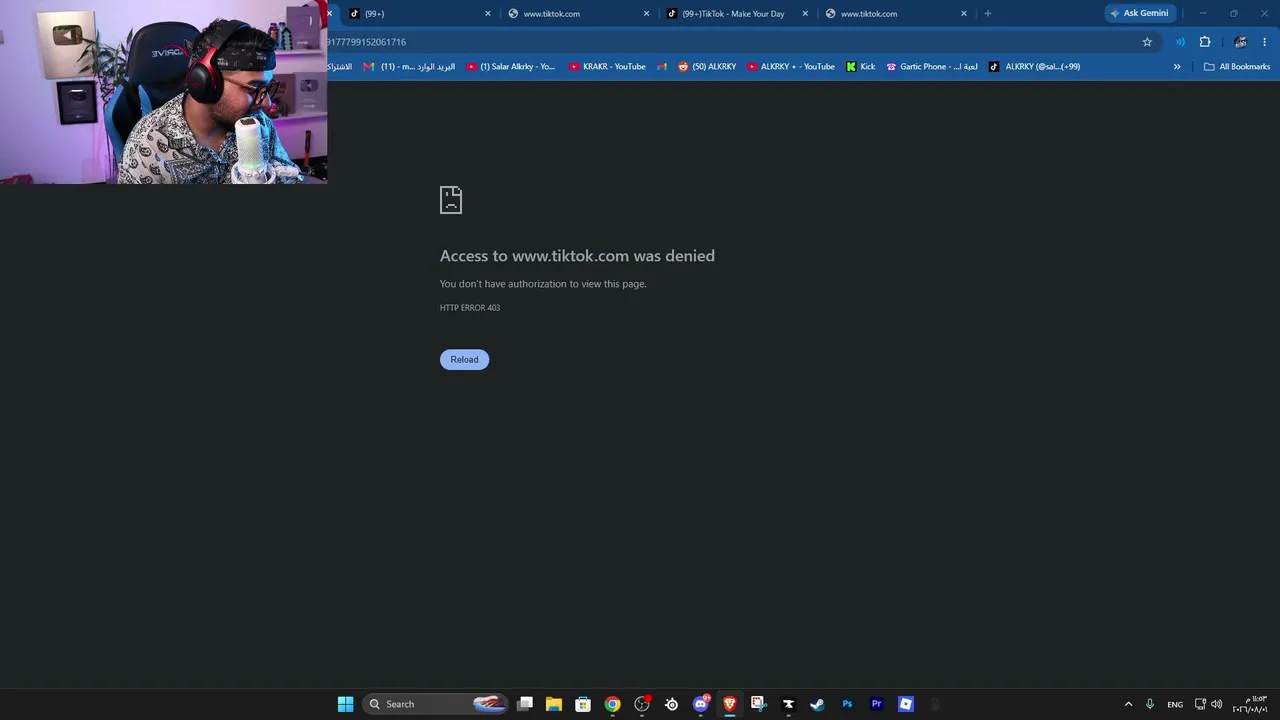Screen dimensions: 1280x720
Task: Open Steam from the taskbar
Action: tap(817, 704)
